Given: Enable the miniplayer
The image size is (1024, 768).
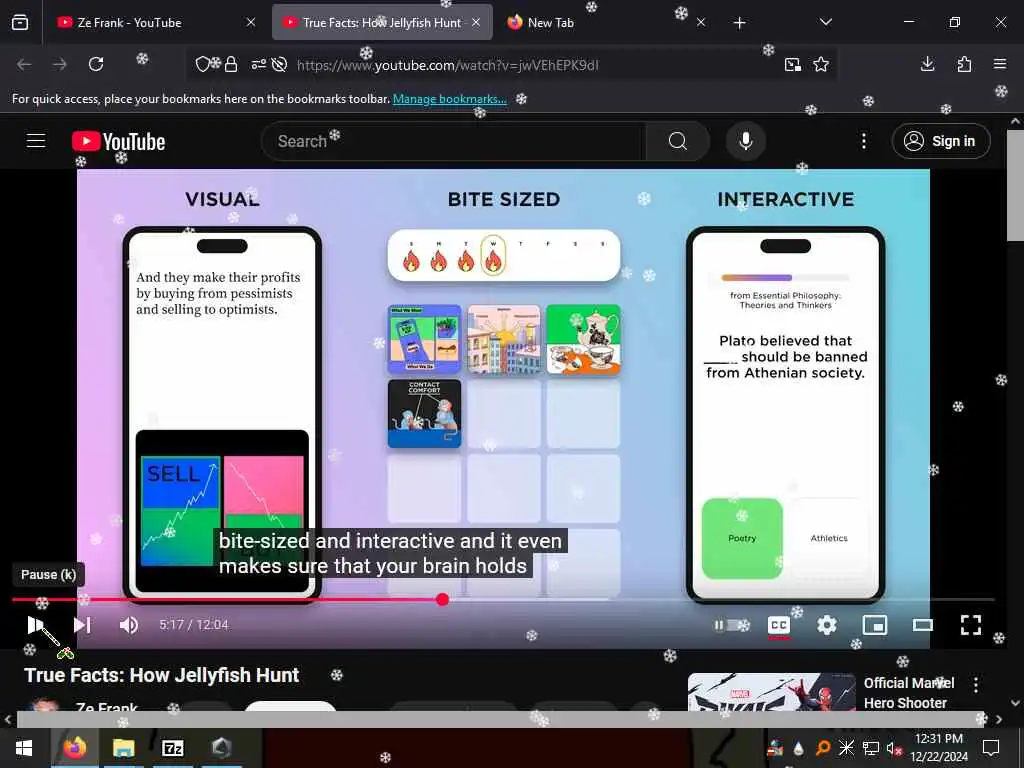Looking at the screenshot, I should coord(874,625).
